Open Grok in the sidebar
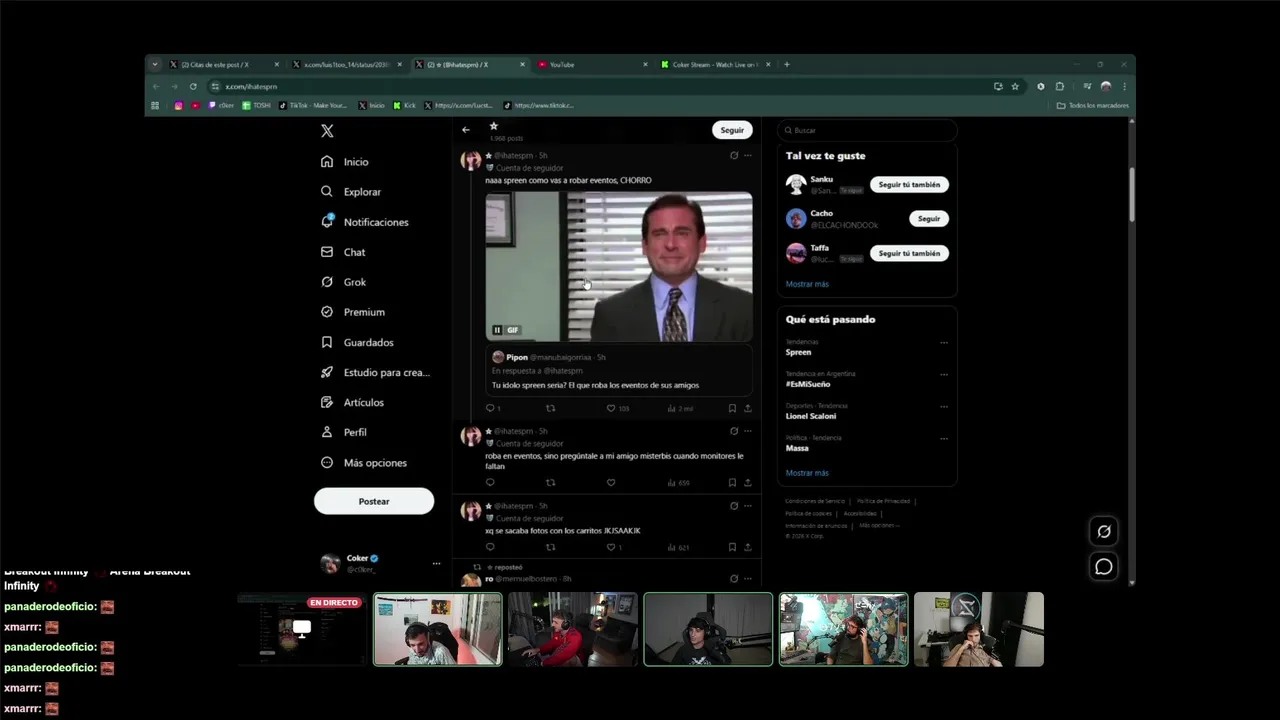 [x=343, y=282]
